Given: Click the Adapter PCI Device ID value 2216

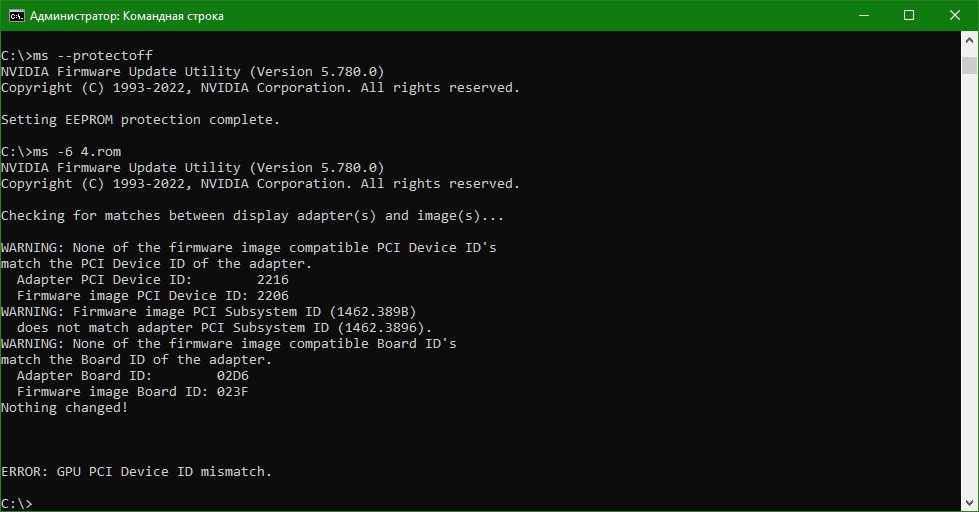Looking at the screenshot, I should click(x=273, y=280).
